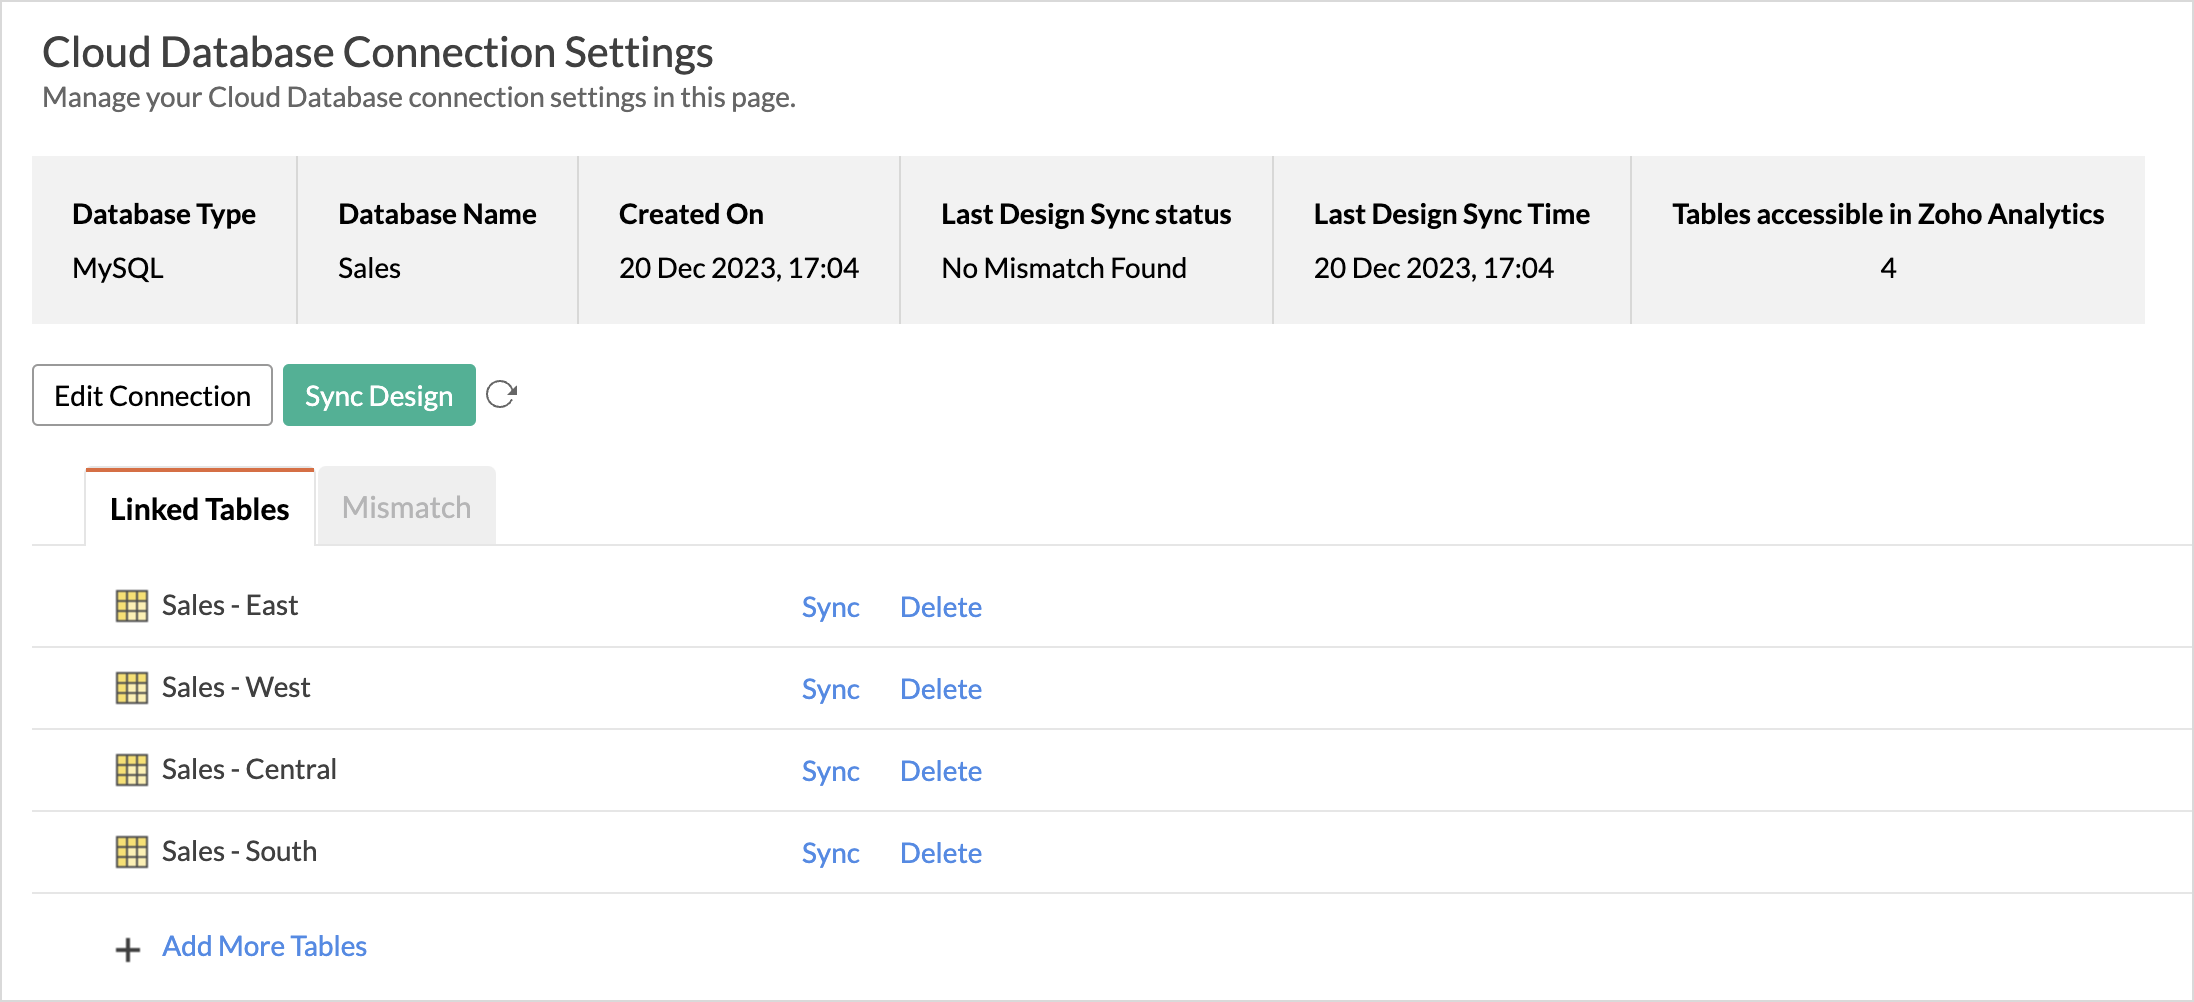
Task: Delete the Sales - Central table
Action: click(x=940, y=771)
